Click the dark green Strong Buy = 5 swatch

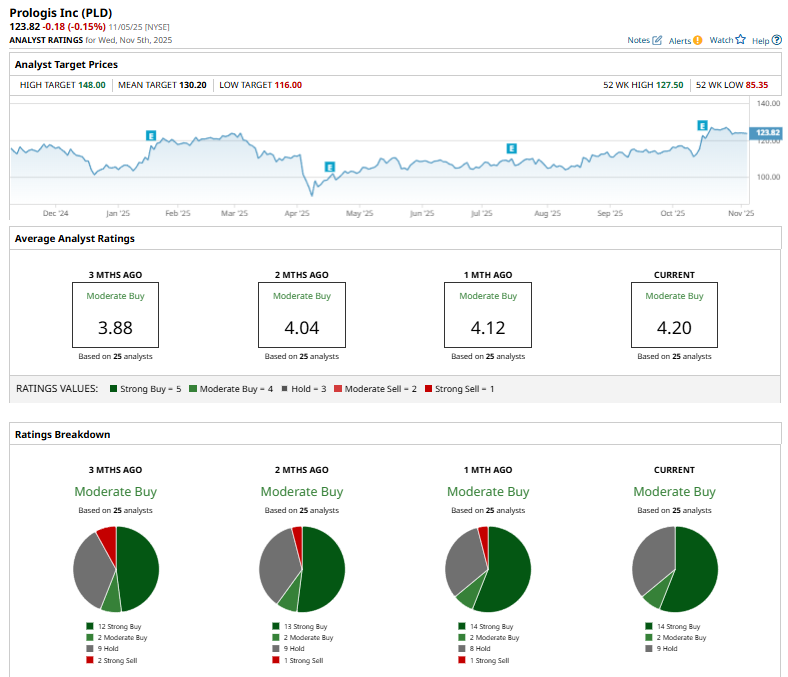tap(114, 388)
